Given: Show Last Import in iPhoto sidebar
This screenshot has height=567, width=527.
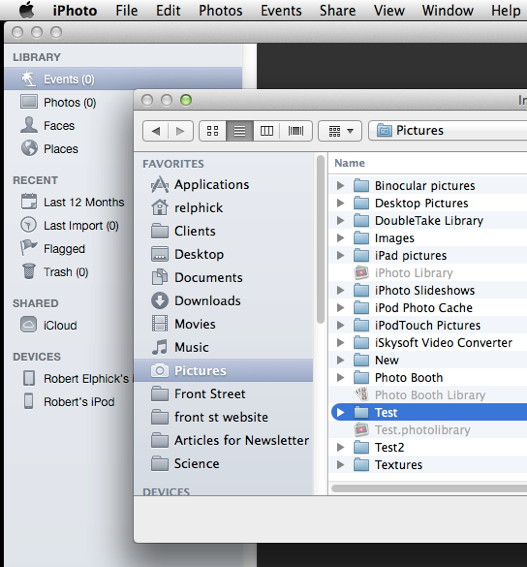Looking at the screenshot, I should tap(69, 225).
